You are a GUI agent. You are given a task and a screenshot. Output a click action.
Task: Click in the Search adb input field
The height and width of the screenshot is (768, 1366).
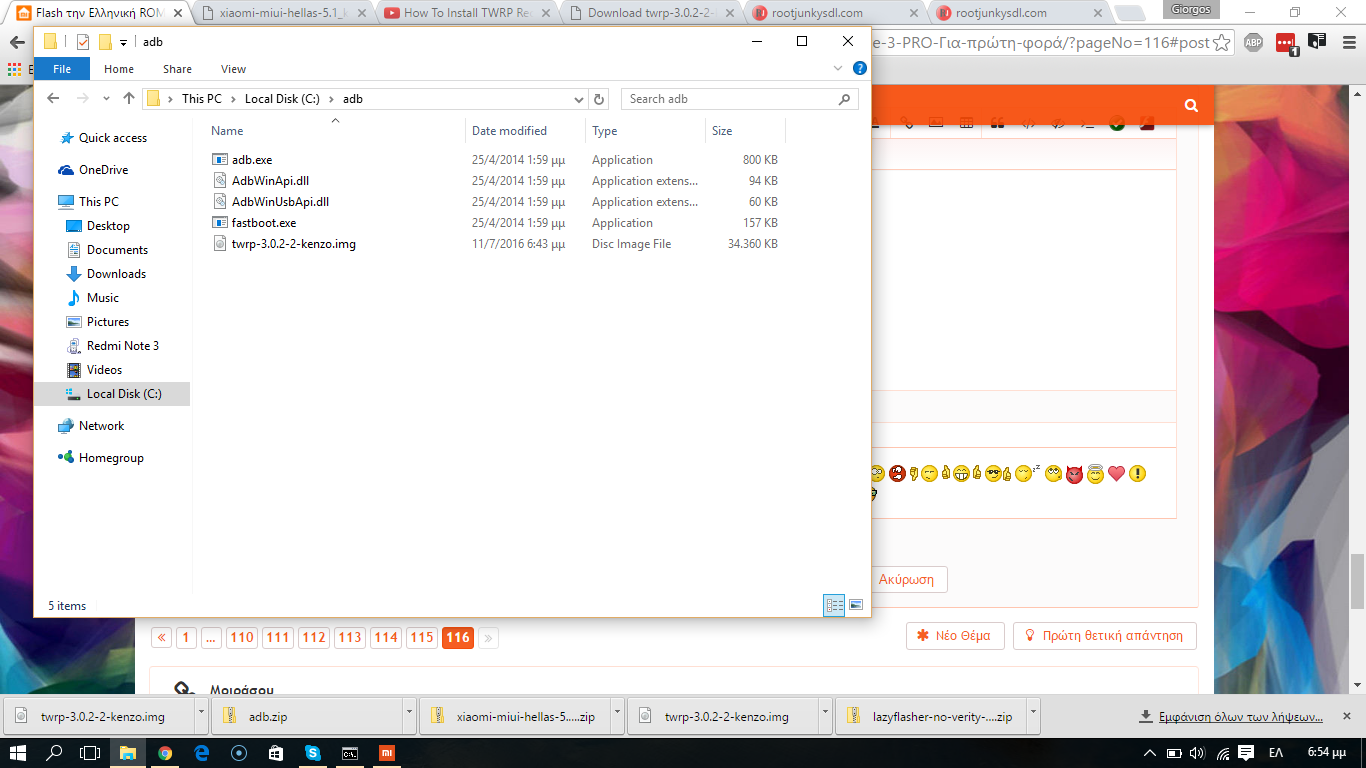click(728, 99)
